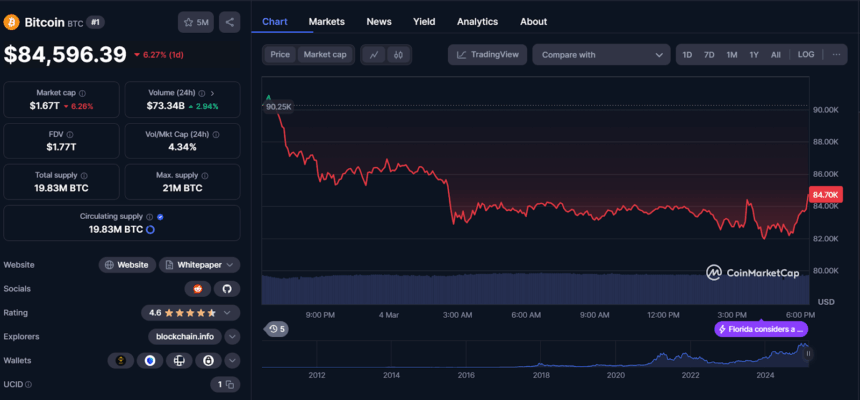This screenshot has width=860, height=400.
Task: Open the blockchain.info explorer
Action: coord(185,336)
